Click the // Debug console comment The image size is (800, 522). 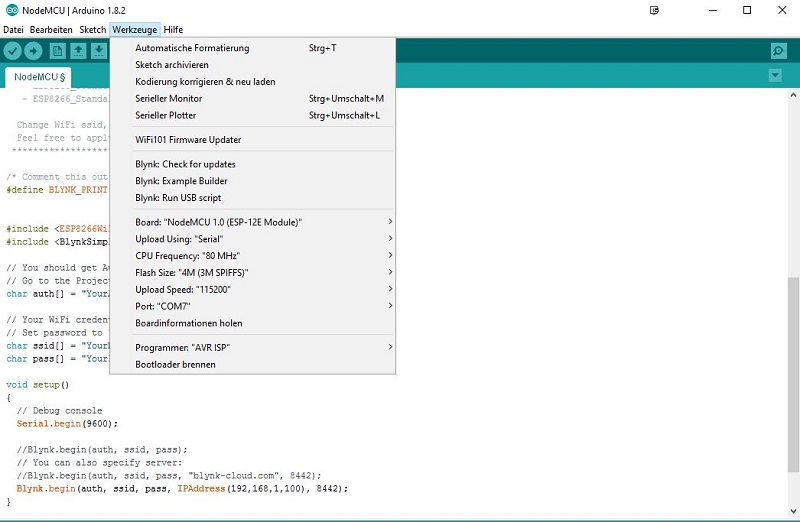pos(59,410)
